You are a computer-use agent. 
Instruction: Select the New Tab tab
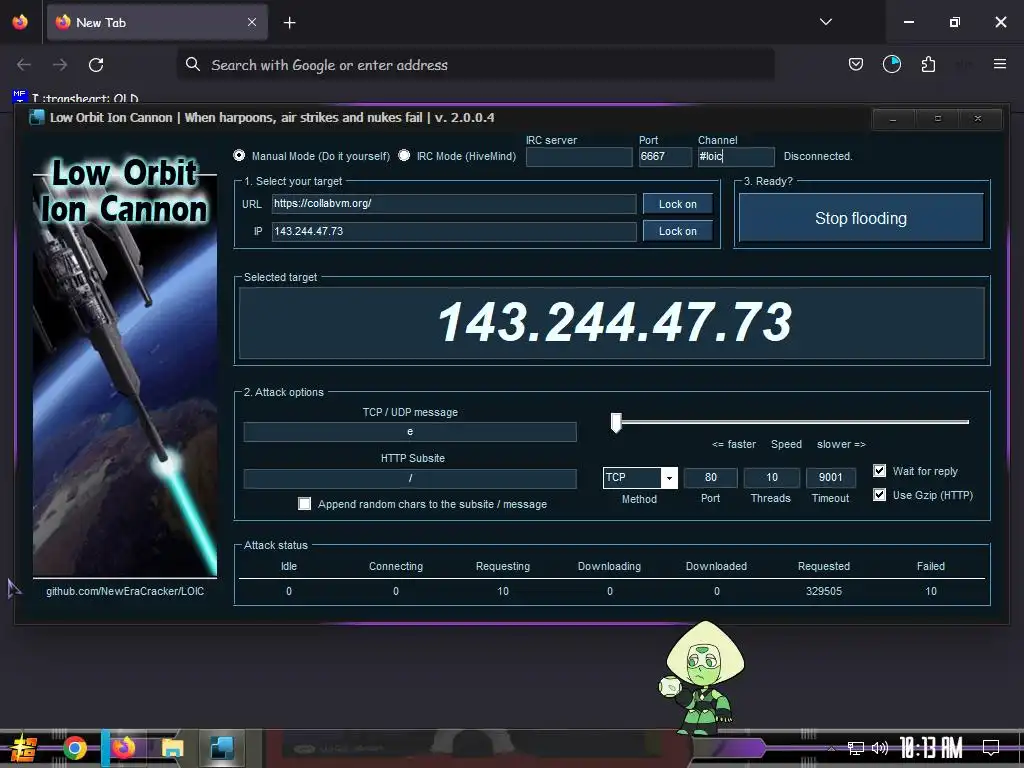coord(157,23)
